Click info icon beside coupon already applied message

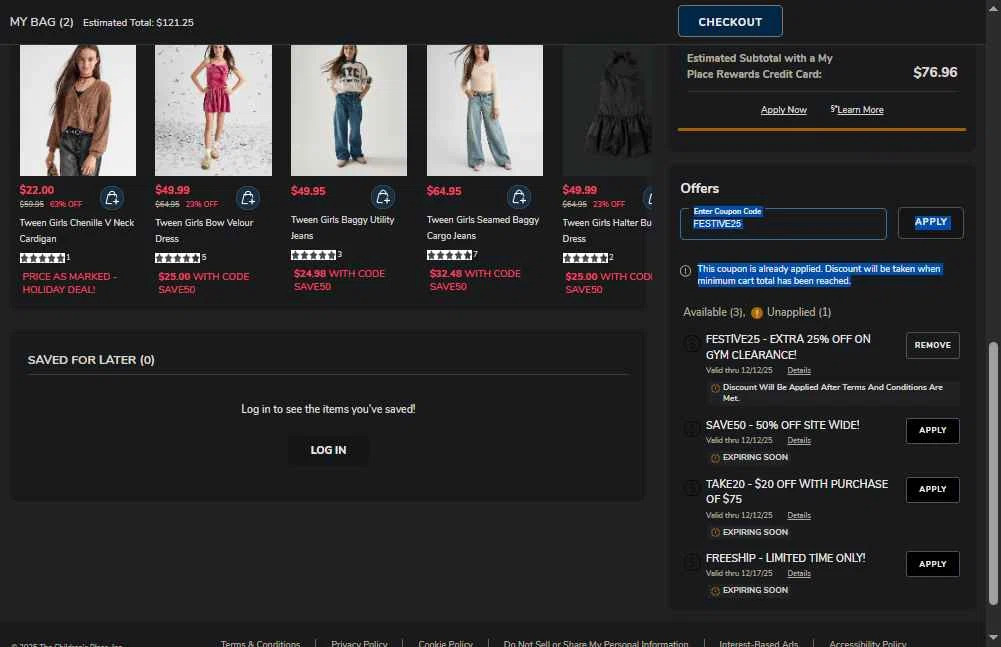tap(686, 271)
